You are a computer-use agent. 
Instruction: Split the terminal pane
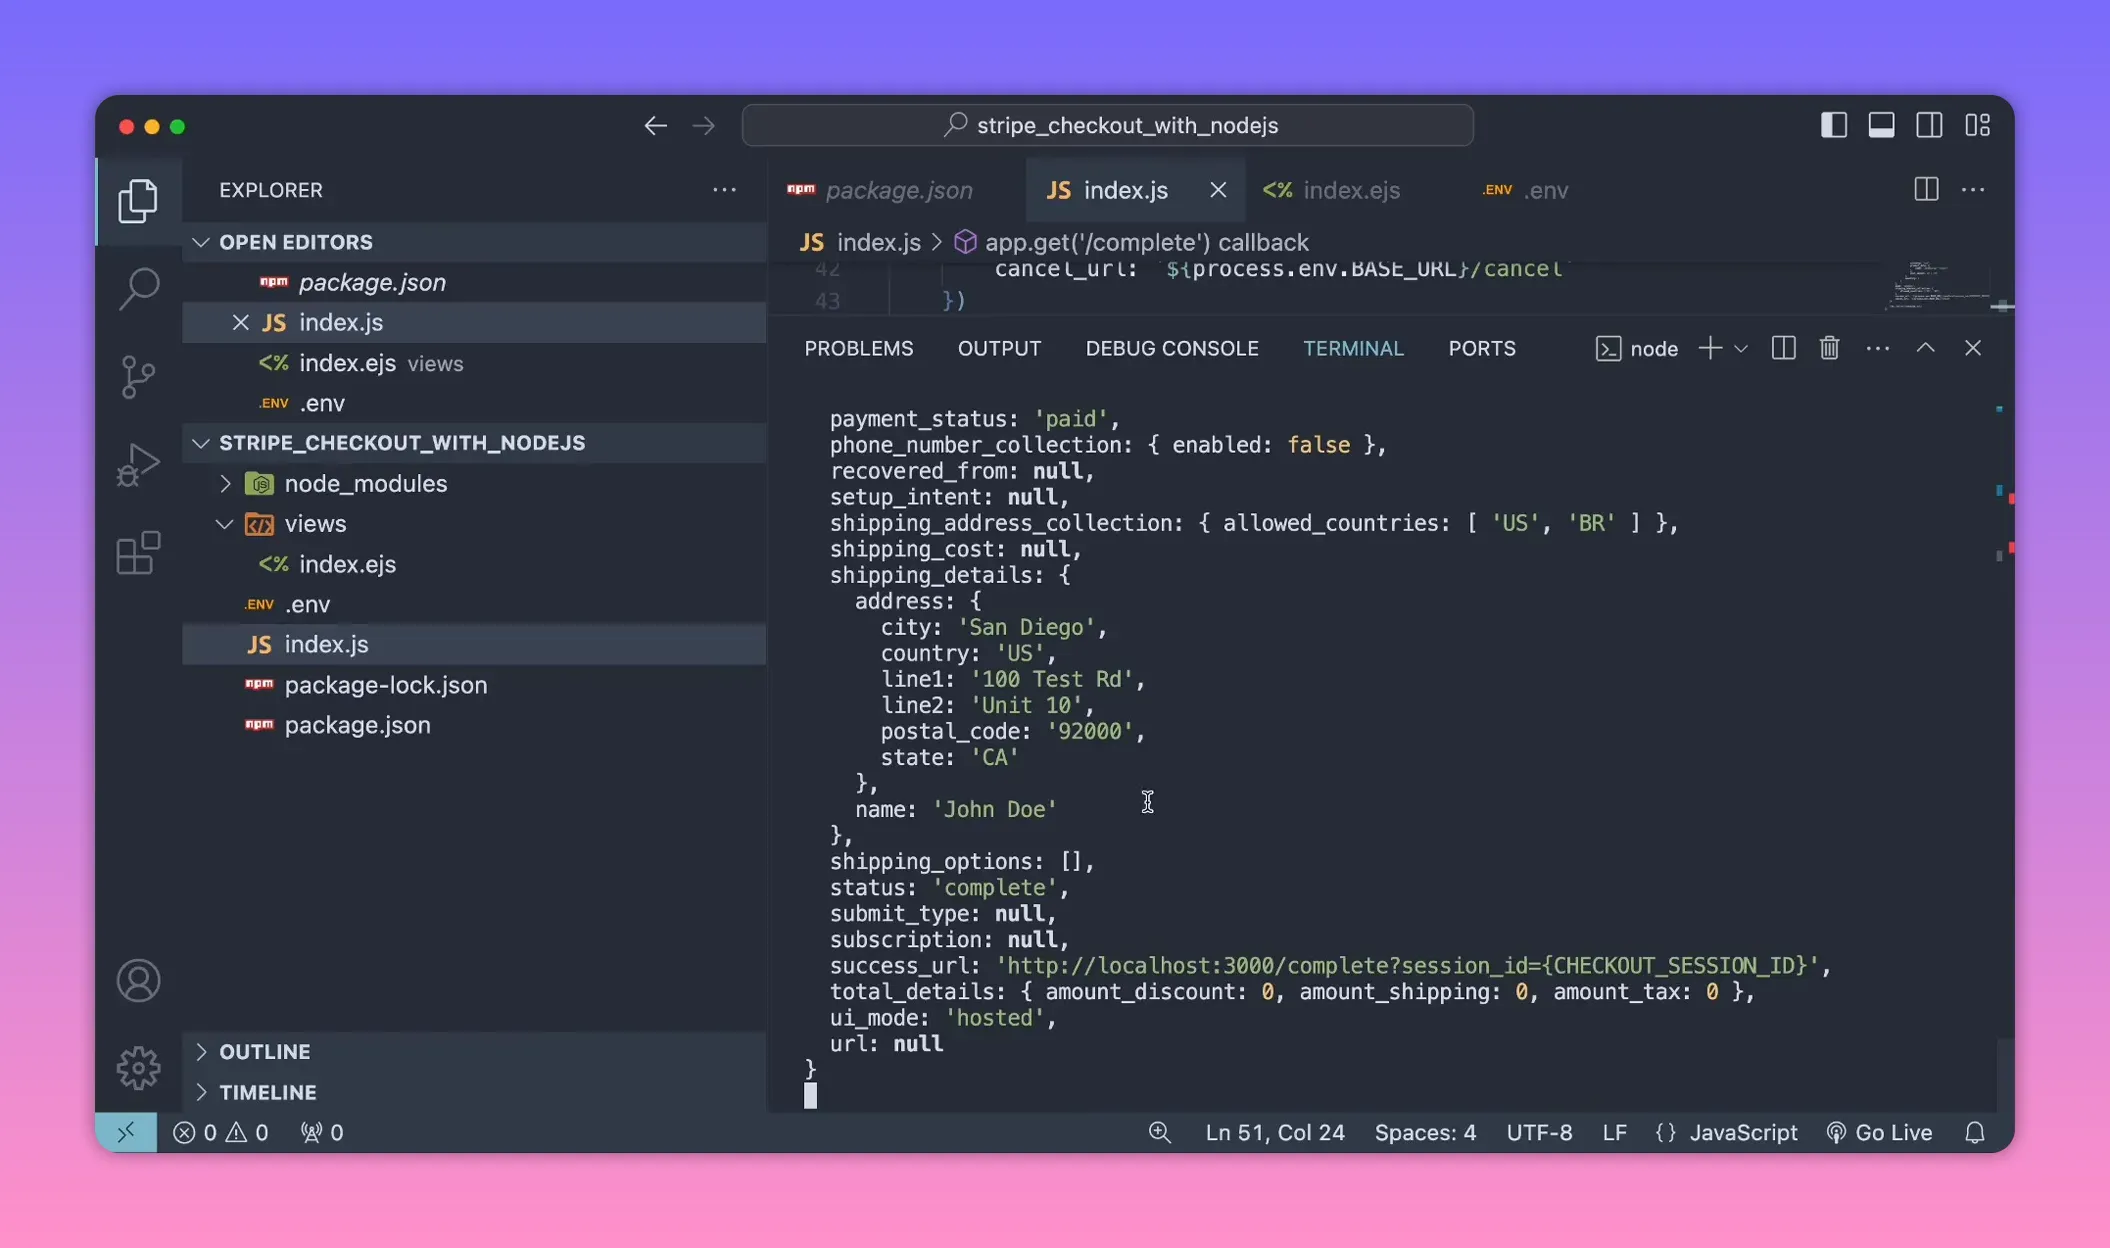tap(1783, 348)
